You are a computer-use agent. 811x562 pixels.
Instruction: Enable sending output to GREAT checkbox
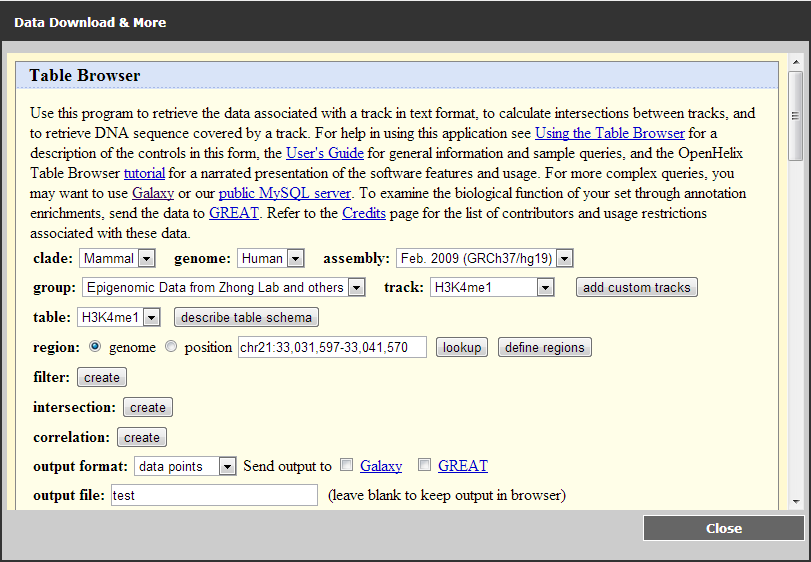coord(424,465)
